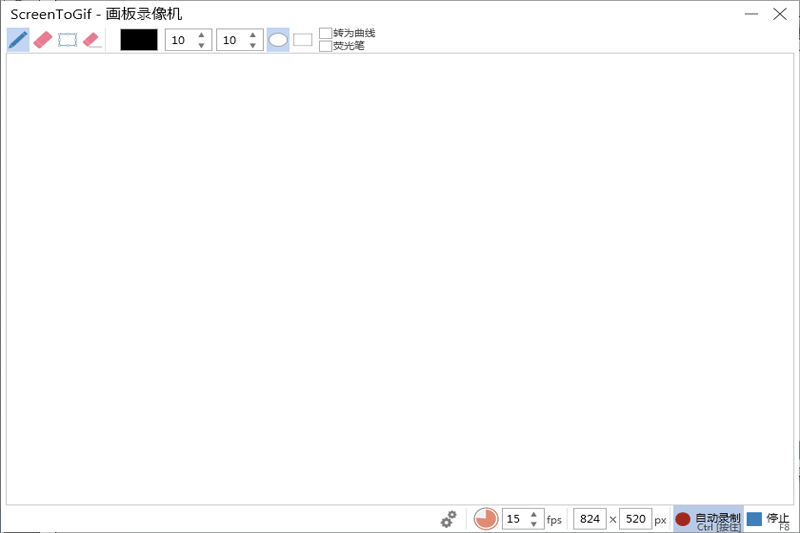This screenshot has height=533, width=800.
Task: Increase the fps value
Action: [533, 514]
